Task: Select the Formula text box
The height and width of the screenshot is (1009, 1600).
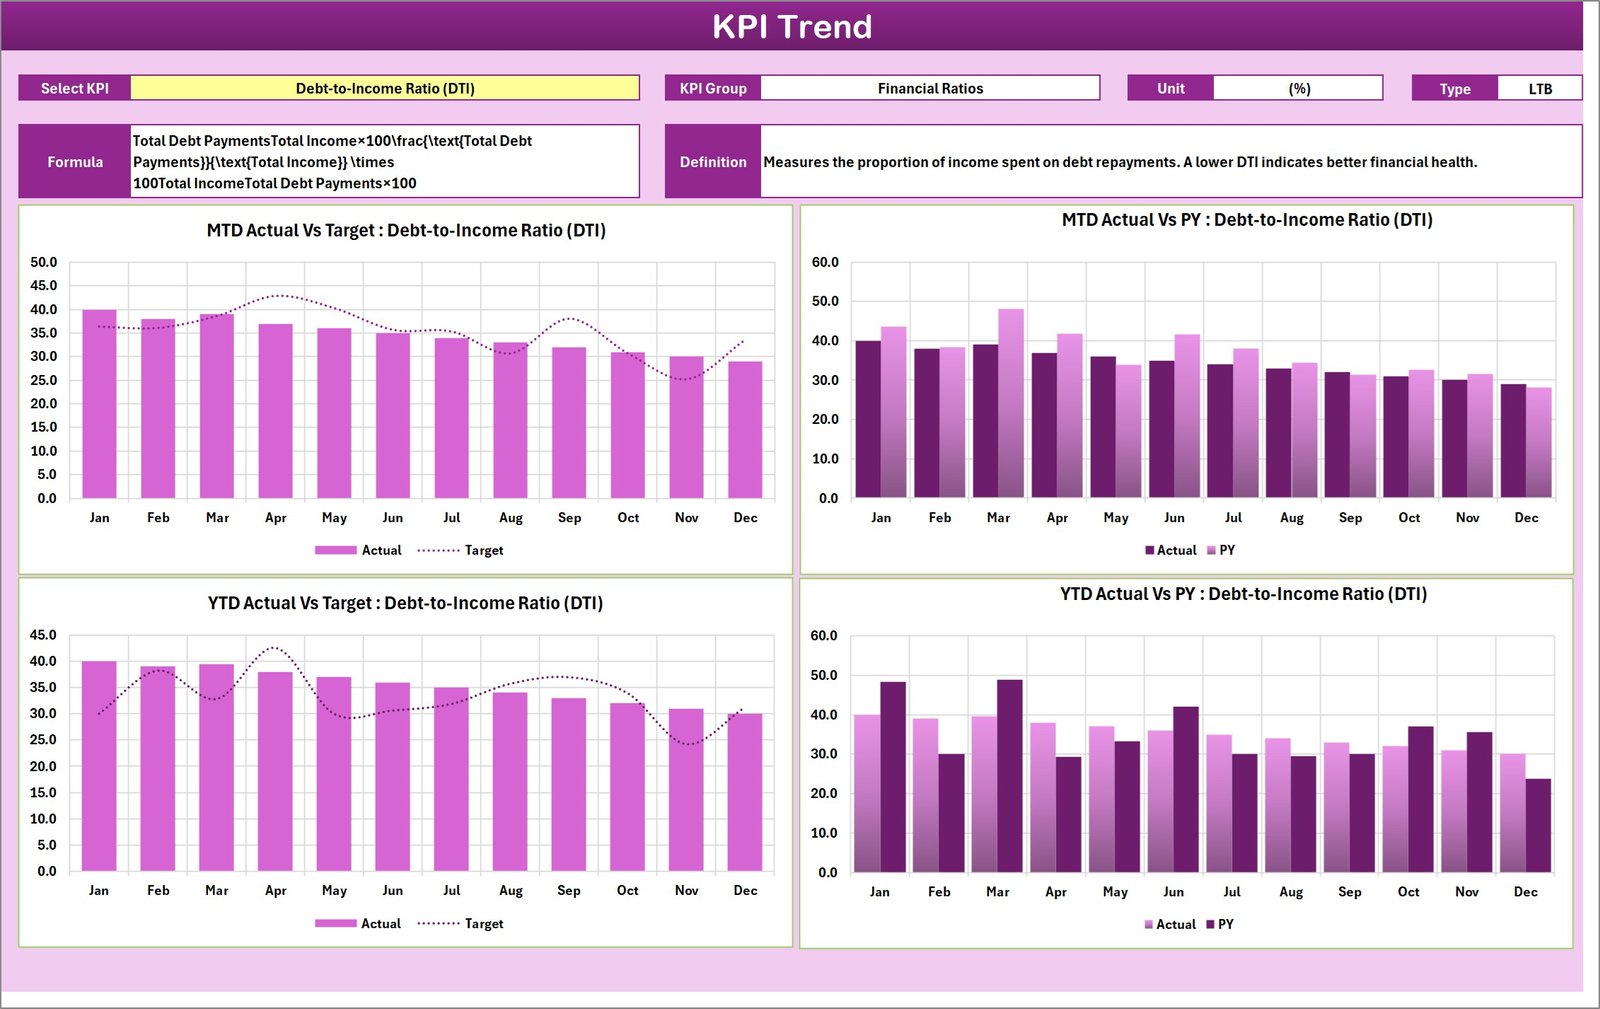Action: pyautogui.click(x=384, y=161)
